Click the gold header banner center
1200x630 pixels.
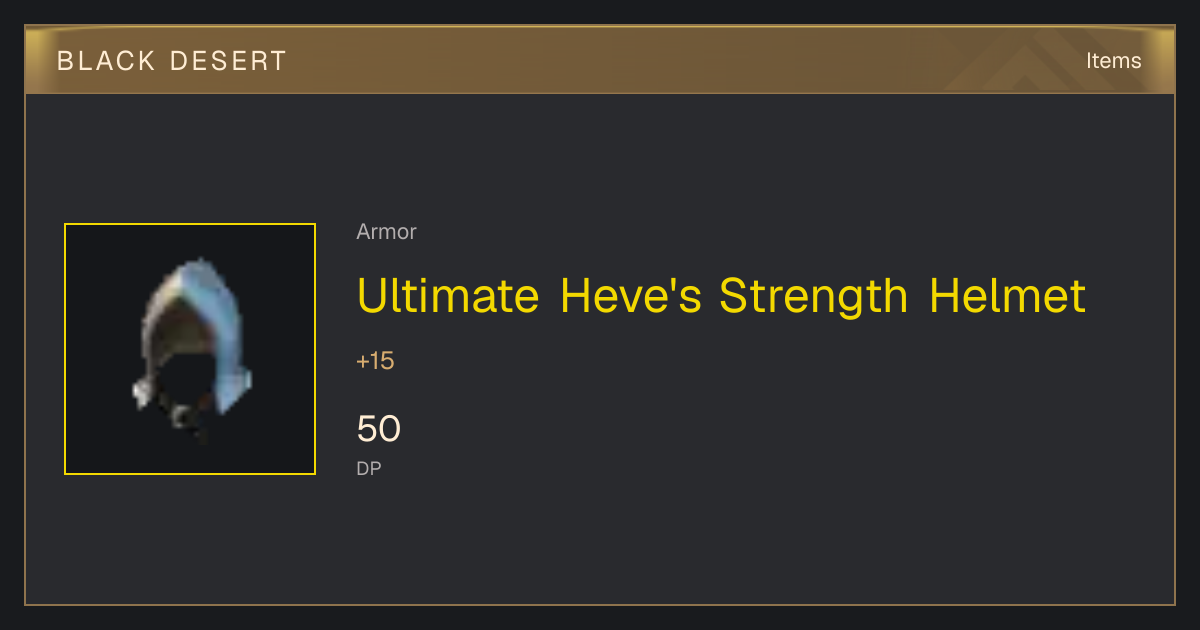click(x=600, y=60)
